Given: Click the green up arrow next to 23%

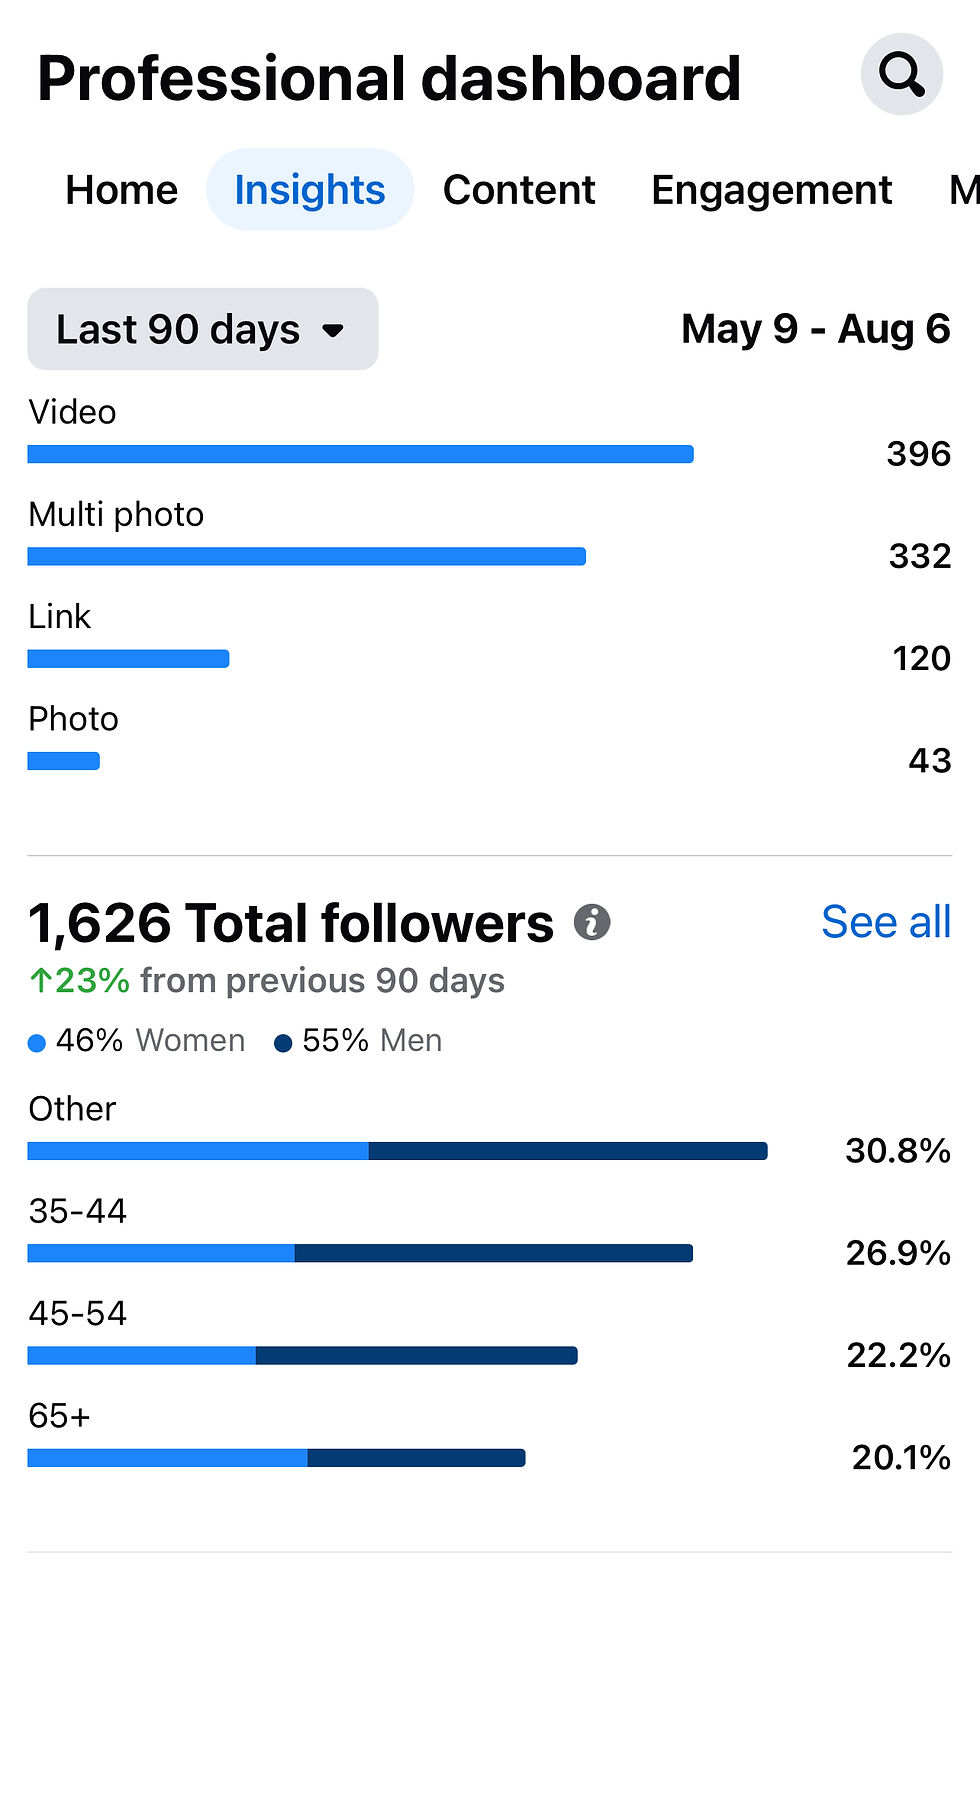Looking at the screenshot, I should click(41, 981).
